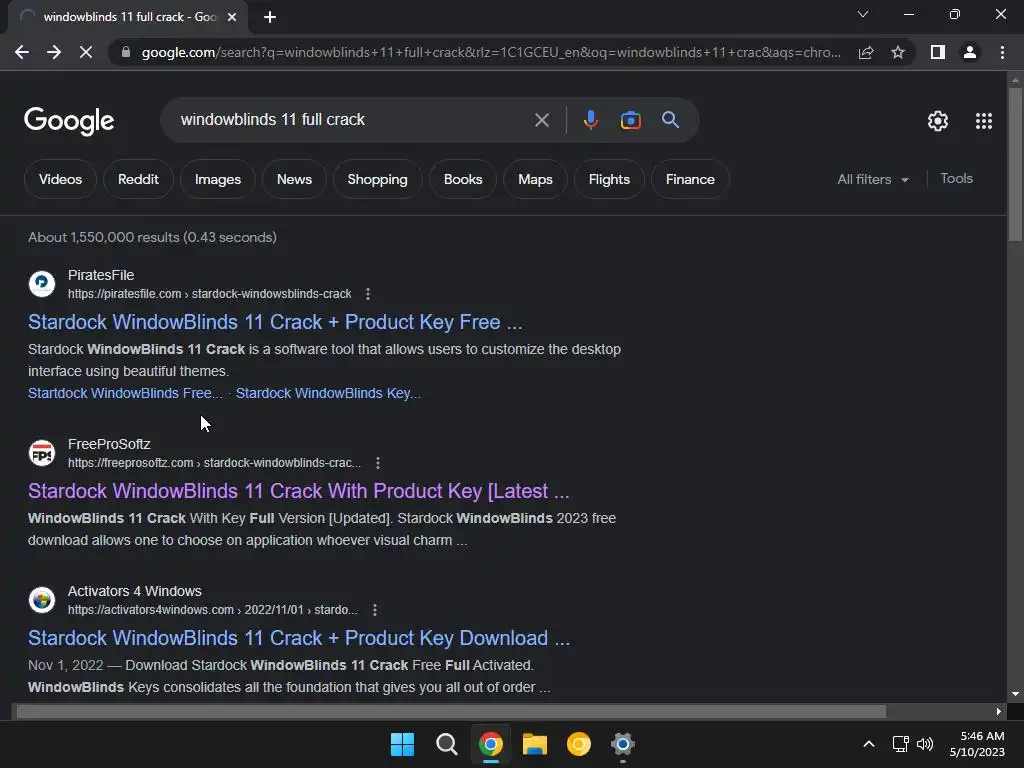
Task: Click Chrome icon in taskbar
Action: [x=490, y=744]
